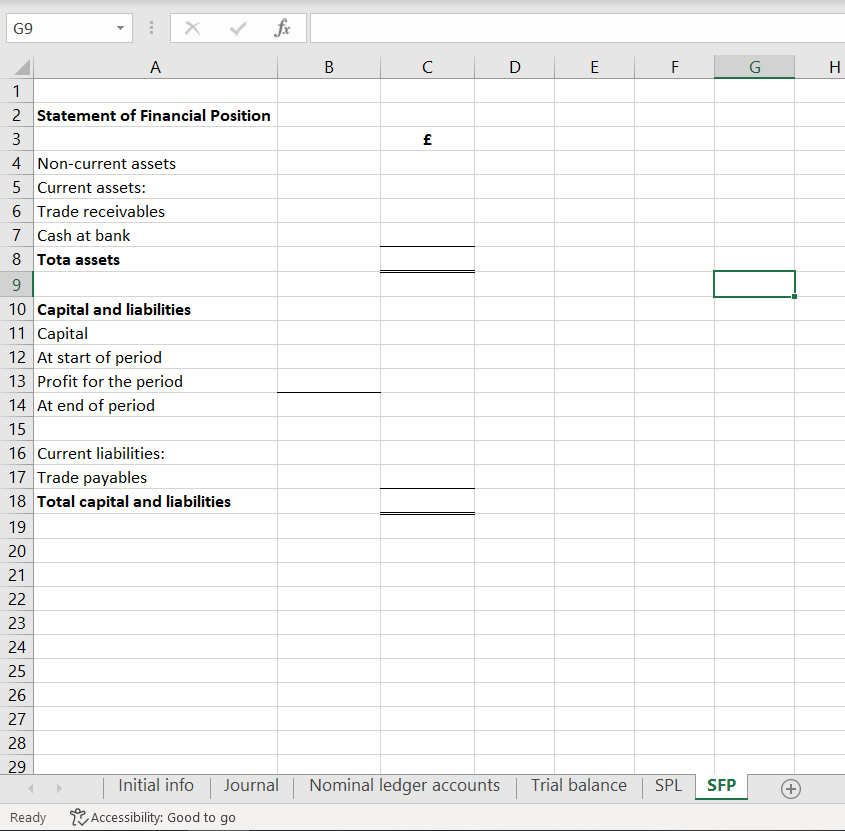This screenshot has height=831, width=845.
Task: Select the 'At end of period' cell
Action: click(155, 405)
